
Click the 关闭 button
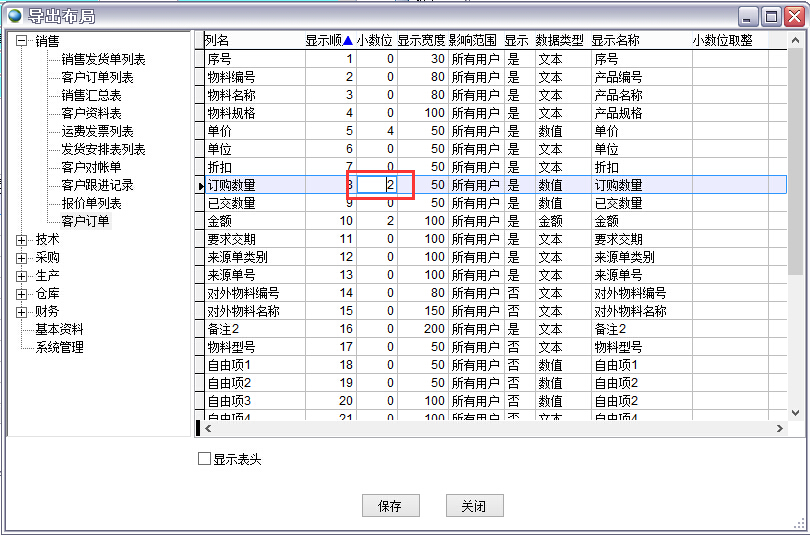pyautogui.click(x=474, y=506)
